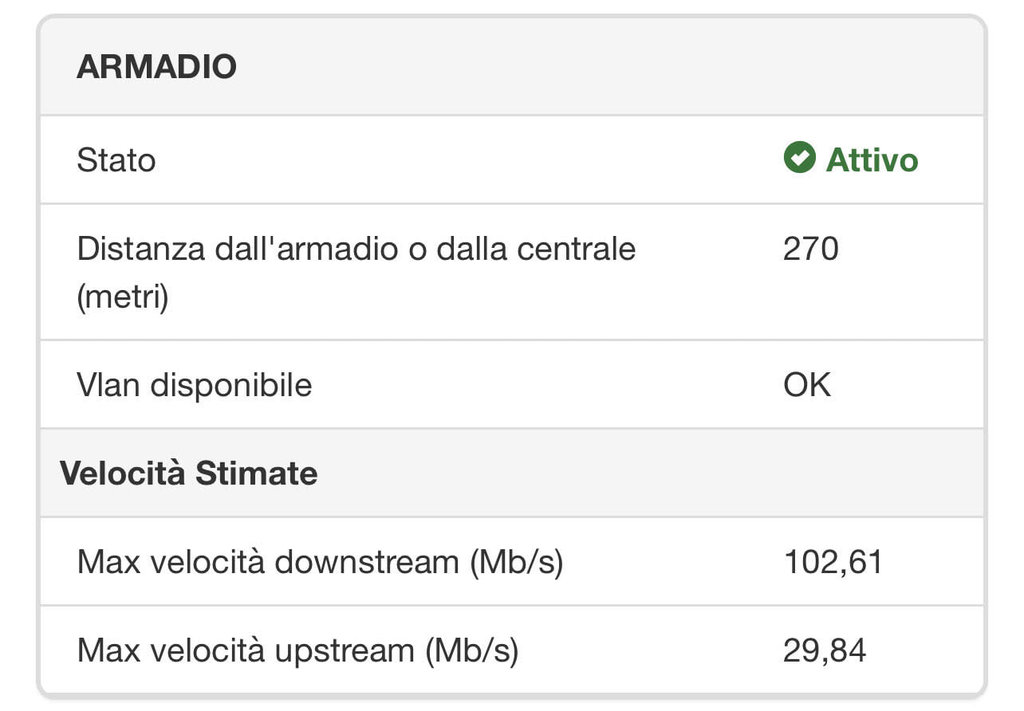The height and width of the screenshot is (711, 1024).
Task: Click the word disponibile in the Vlan row
Action: (231, 385)
